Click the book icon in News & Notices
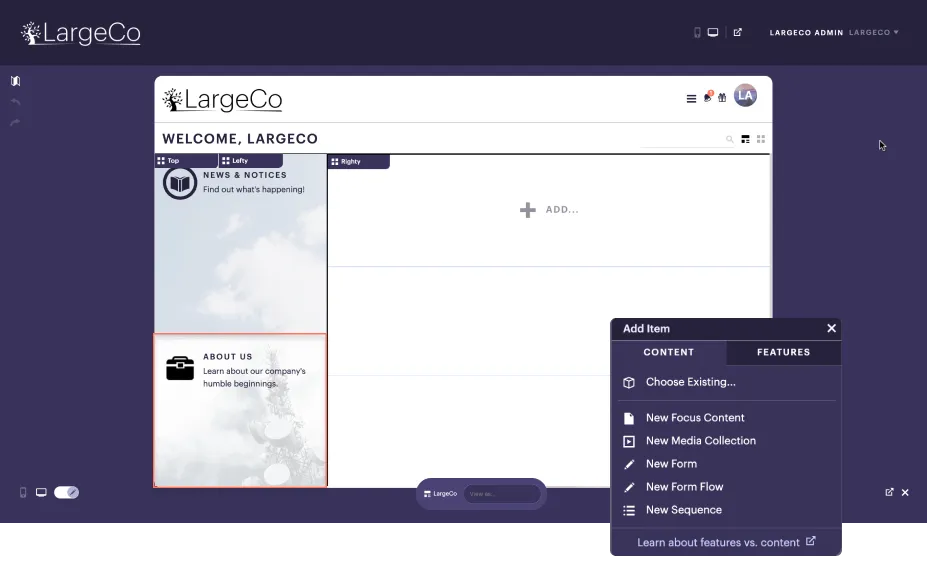This screenshot has height=566, width=927. [x=180, y=183]
